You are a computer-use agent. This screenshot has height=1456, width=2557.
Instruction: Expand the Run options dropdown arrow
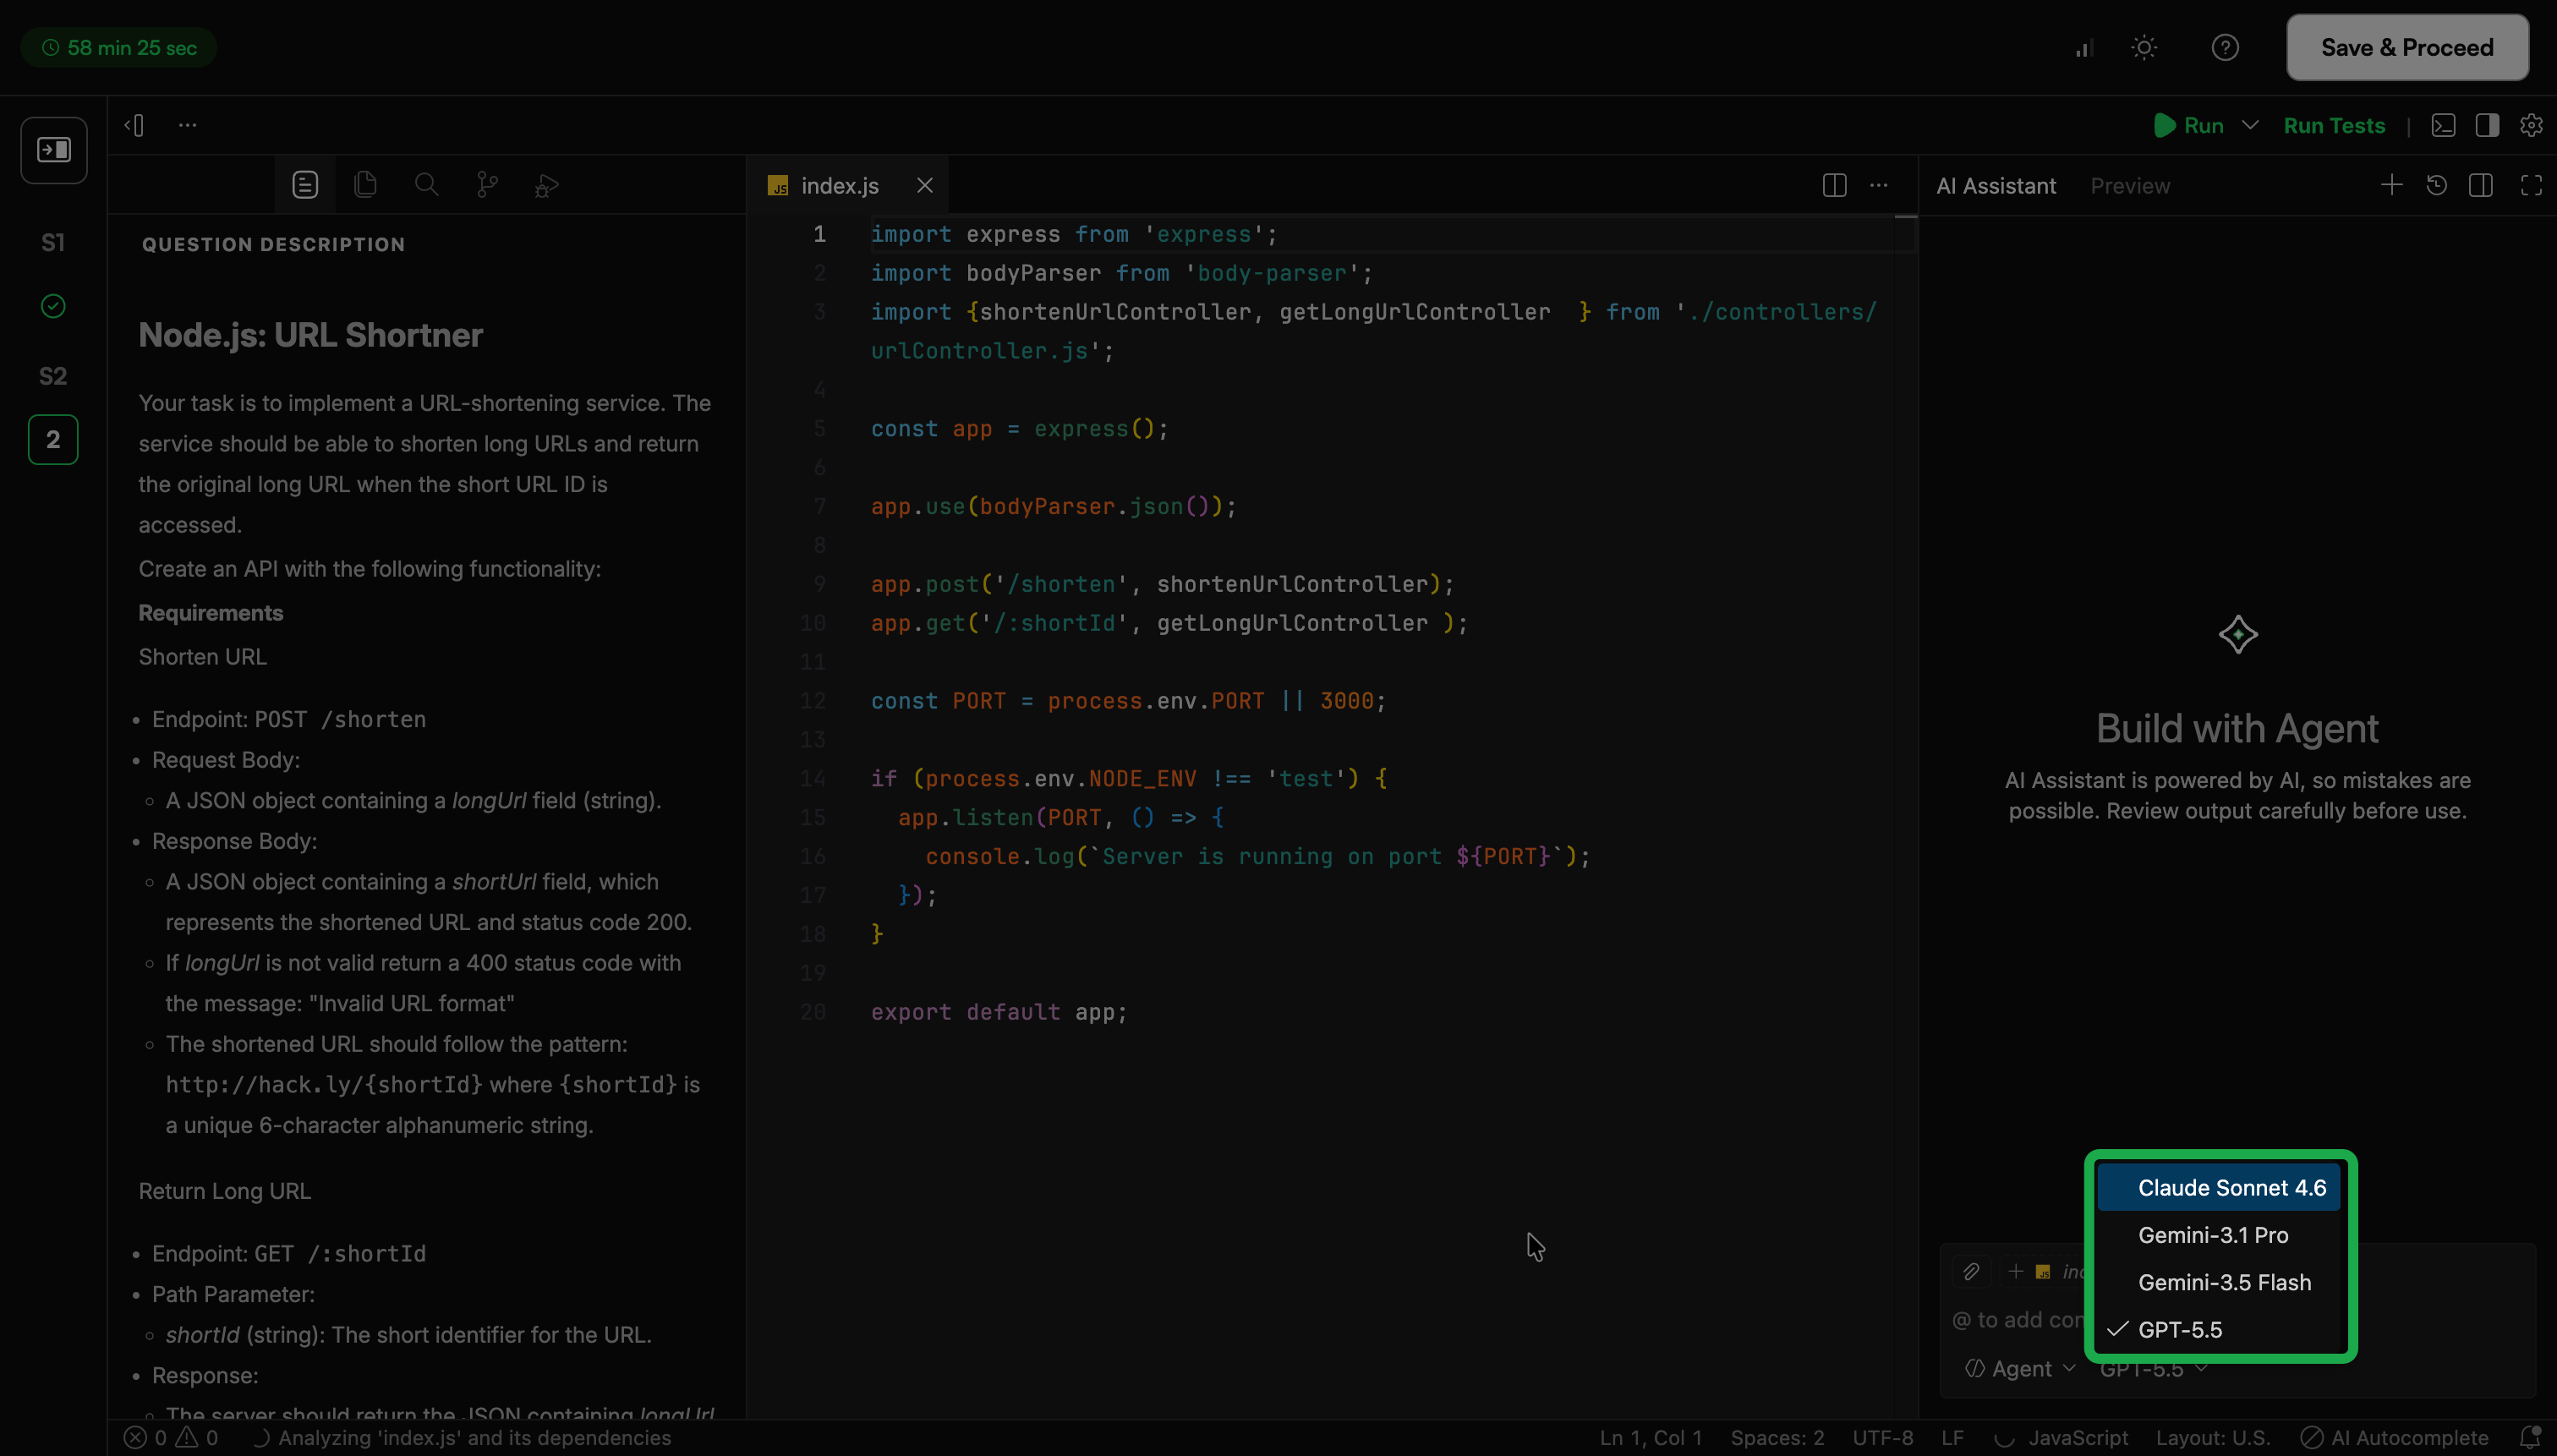tap(2250, 125)
